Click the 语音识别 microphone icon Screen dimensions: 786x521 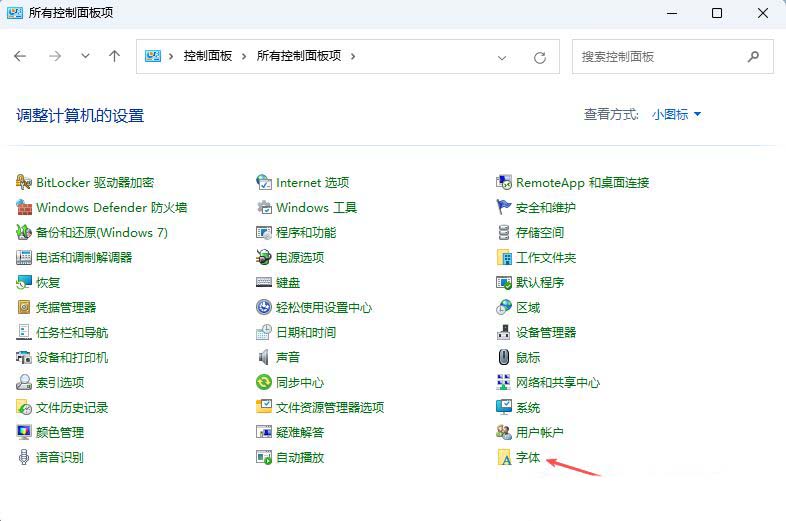(x=24, y=457)
